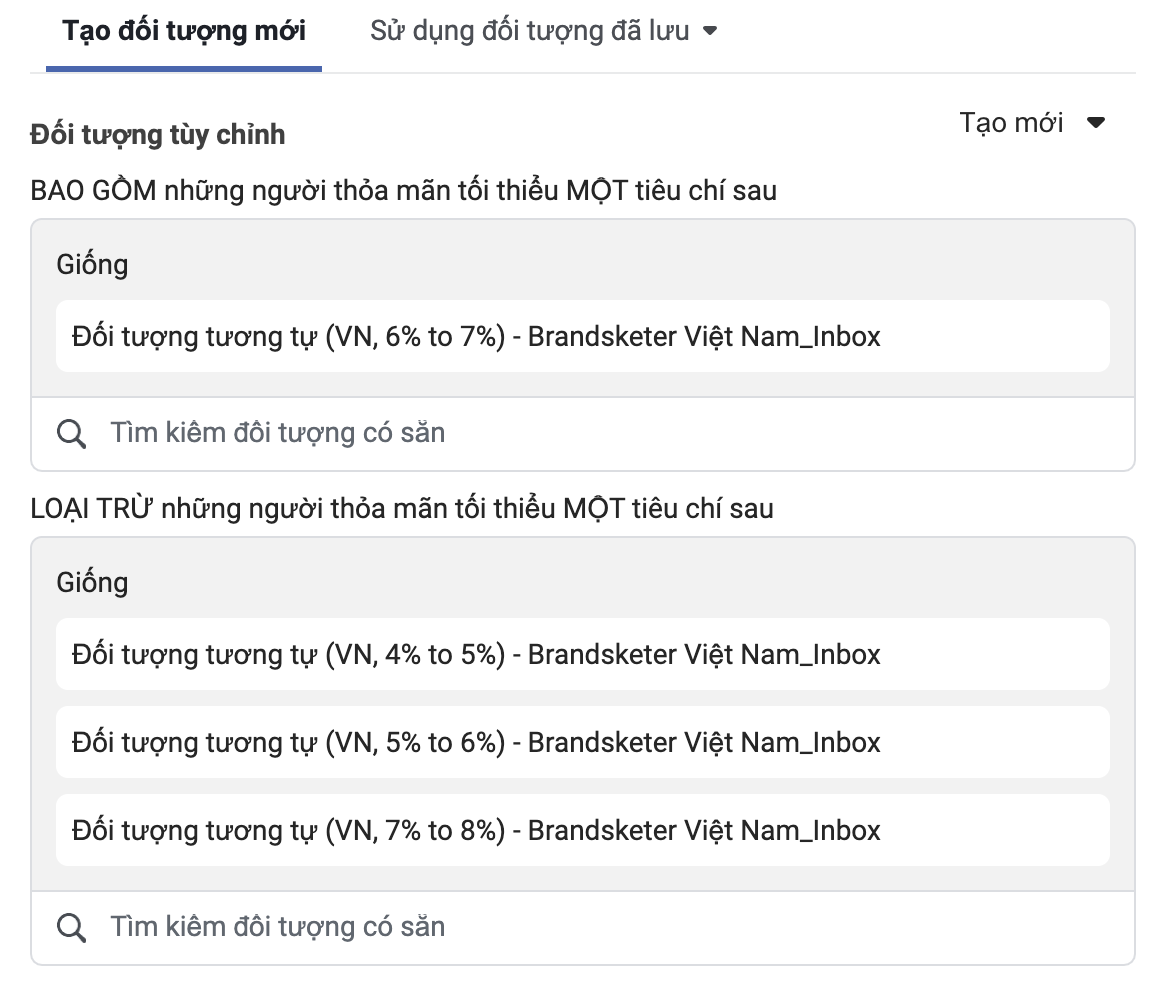The height and width of the screenshot is (994, 1168).
Task: Click the BAO GỒM criteria description text
Action: (403, 191)
